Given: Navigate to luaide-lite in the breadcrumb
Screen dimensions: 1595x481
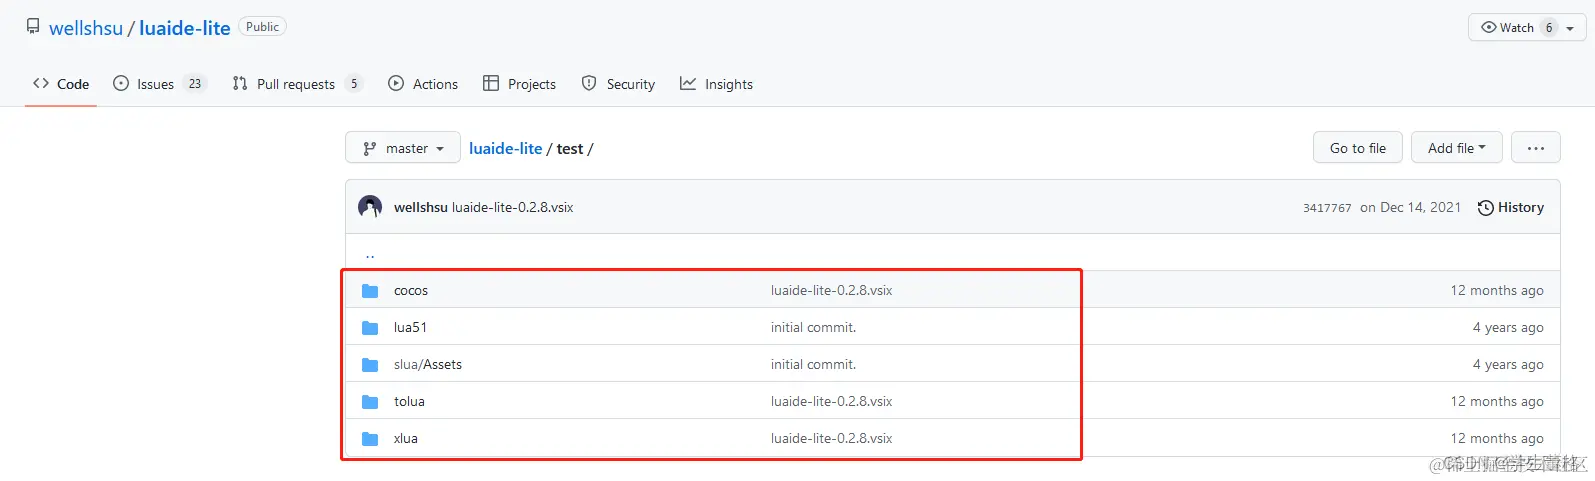Looking at the screenshot, I should (x=506, y=148).
